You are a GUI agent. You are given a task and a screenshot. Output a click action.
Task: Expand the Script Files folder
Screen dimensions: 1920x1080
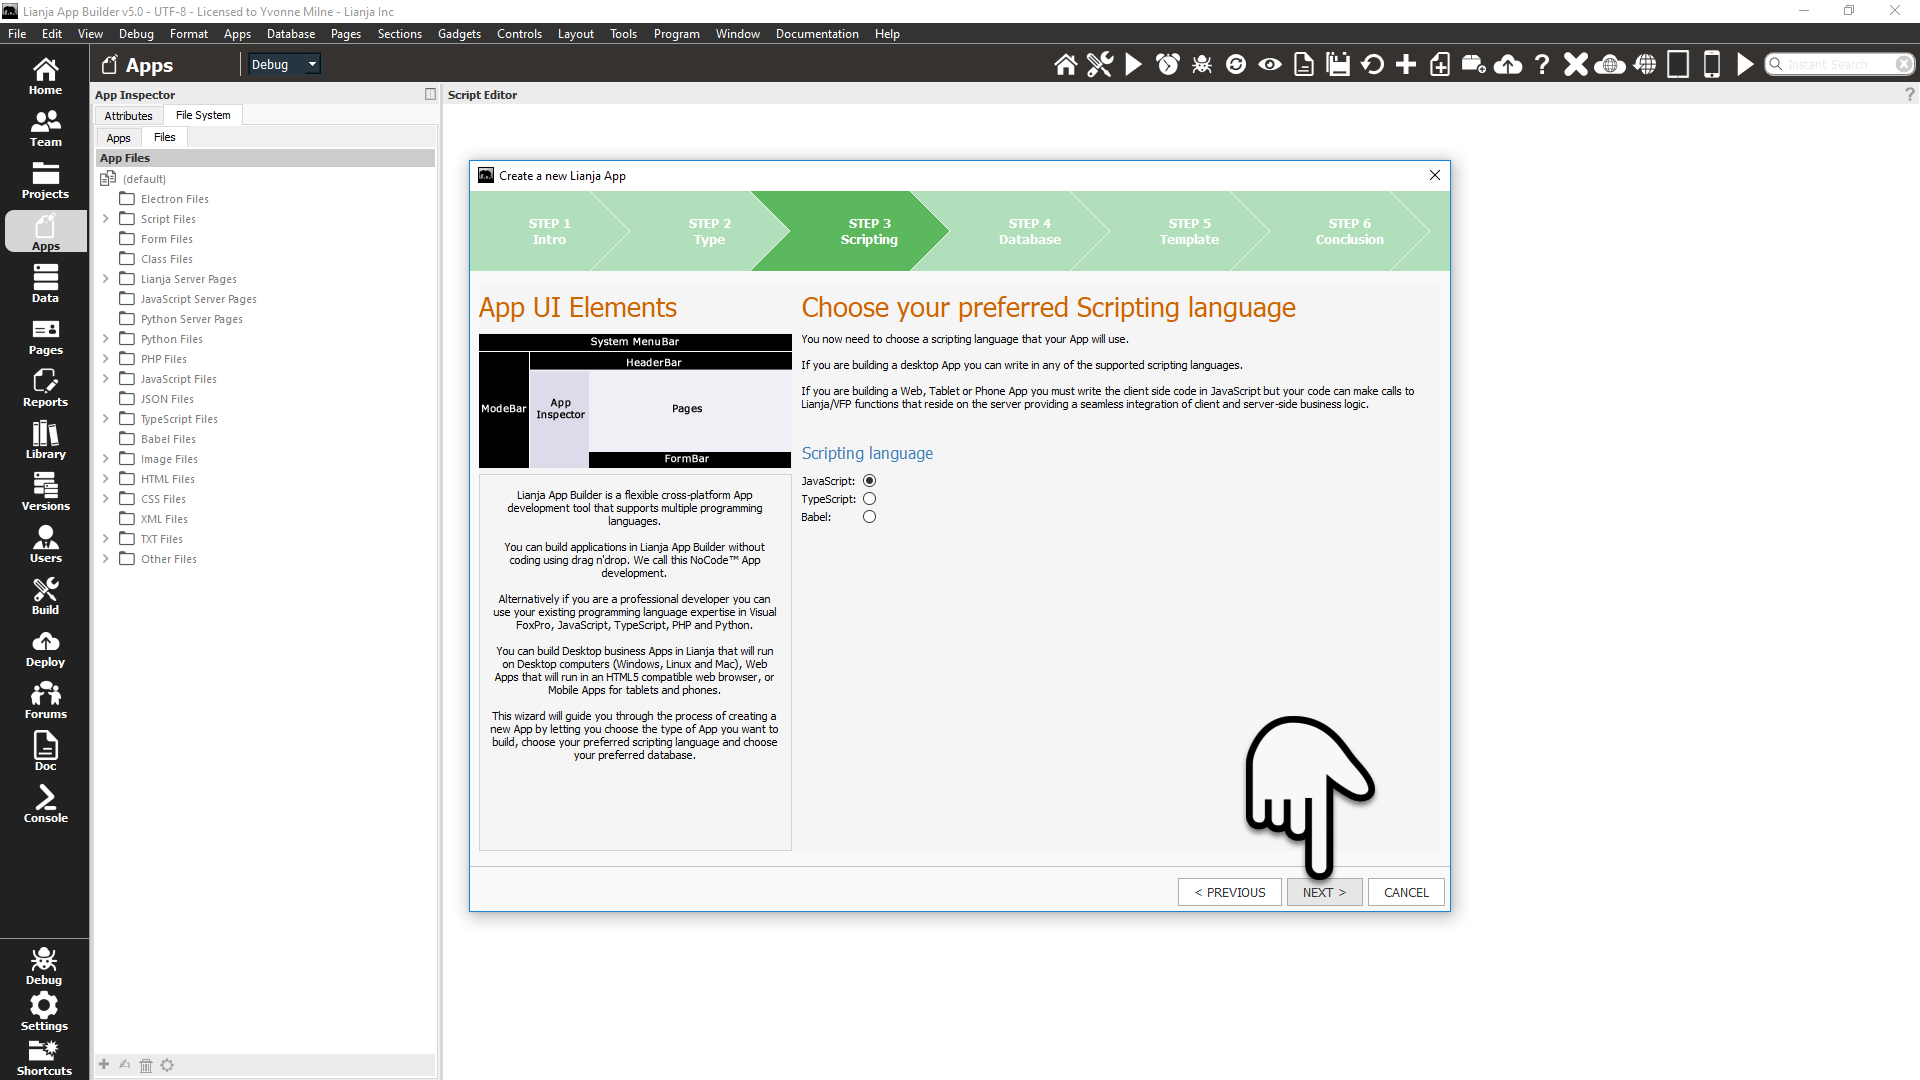click(x=106, y=219)
